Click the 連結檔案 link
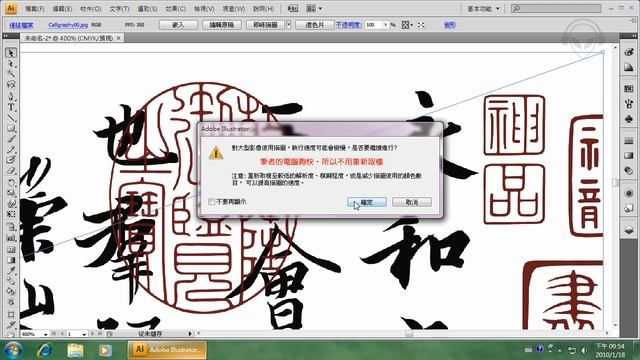 point(21,25)
